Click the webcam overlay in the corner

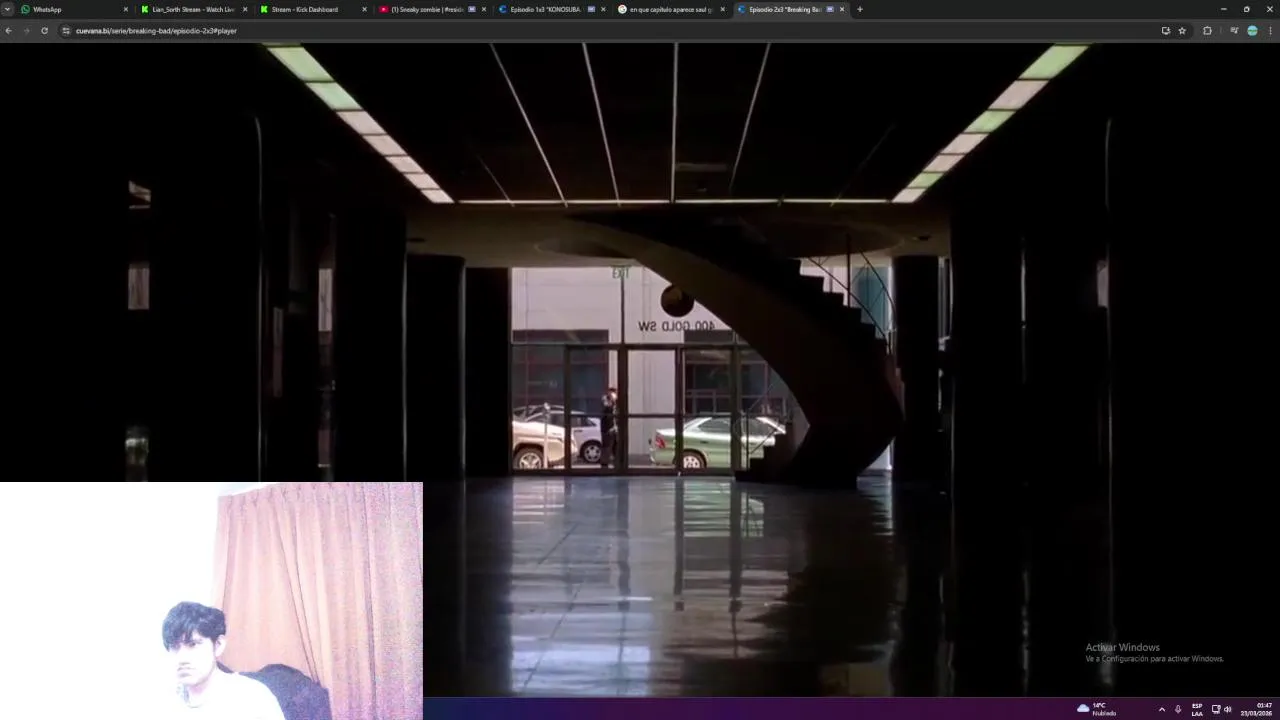pos(211,601)
